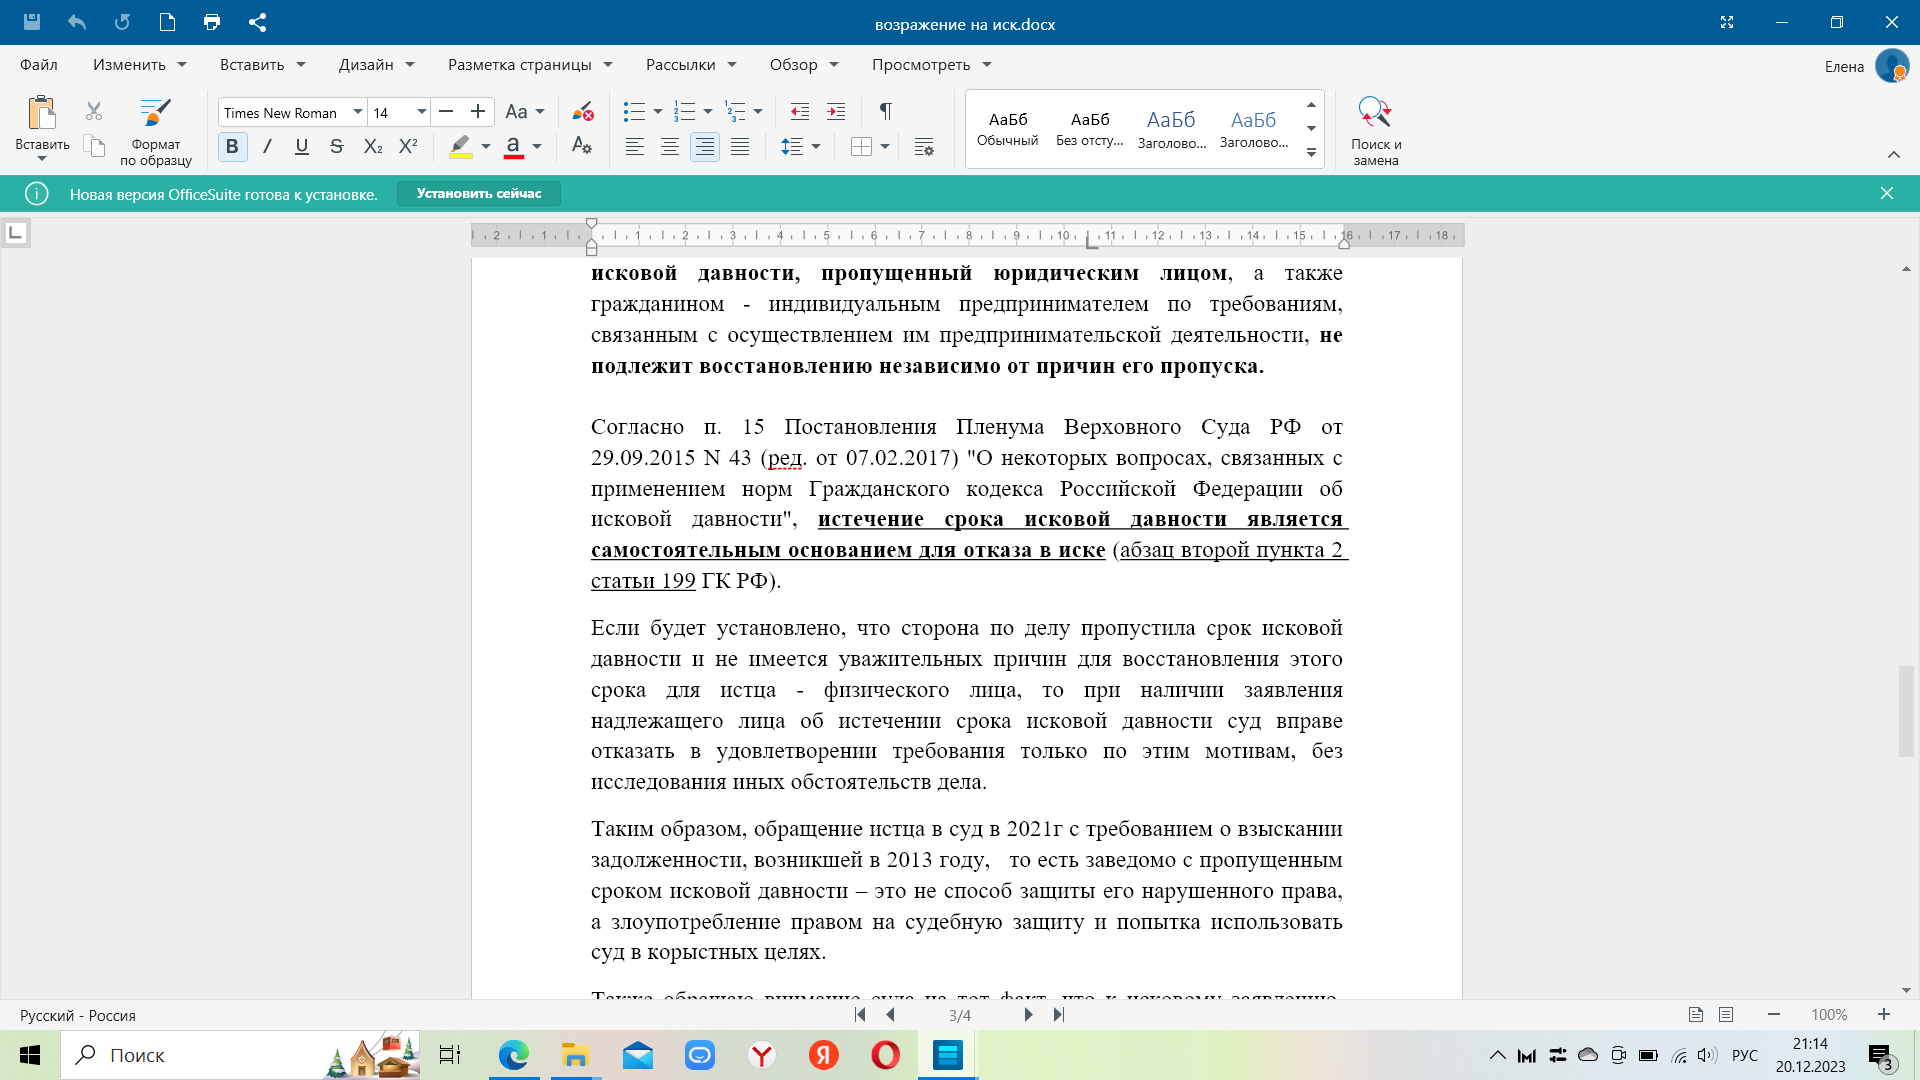Apply strikethrough formatting
Image resolution: width=1920 pixels, height=1080 pixels.
pos(336,146)
